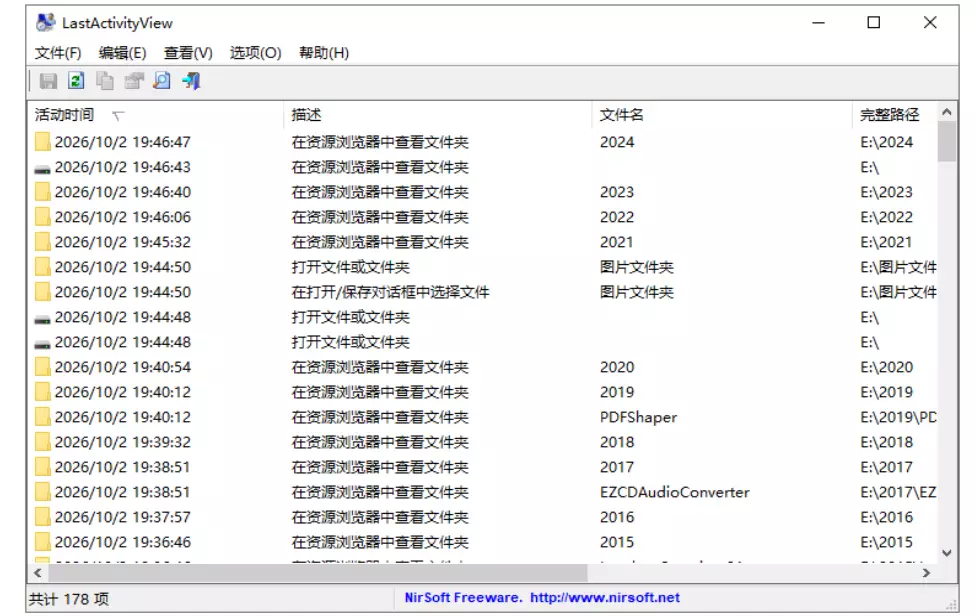Open the 选项(O) menu
Image resolution: width=975 pixels, height=616 pixels.
(x=256, y=53)
